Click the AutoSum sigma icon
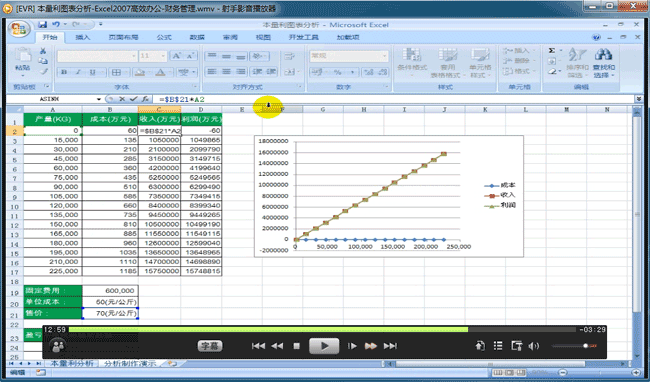This screenshot has height=382, width=650. click(552, 51)
